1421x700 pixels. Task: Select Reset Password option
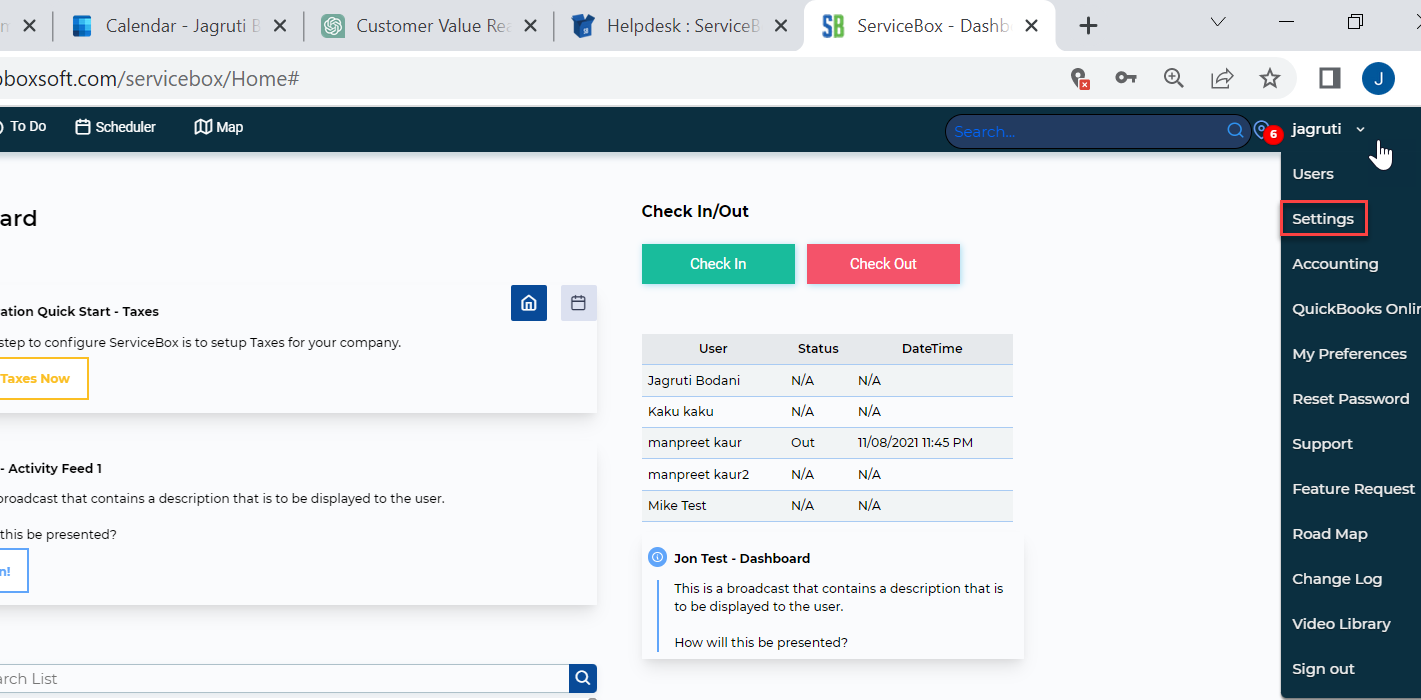pyautogui.click(x=1350, y=399)
